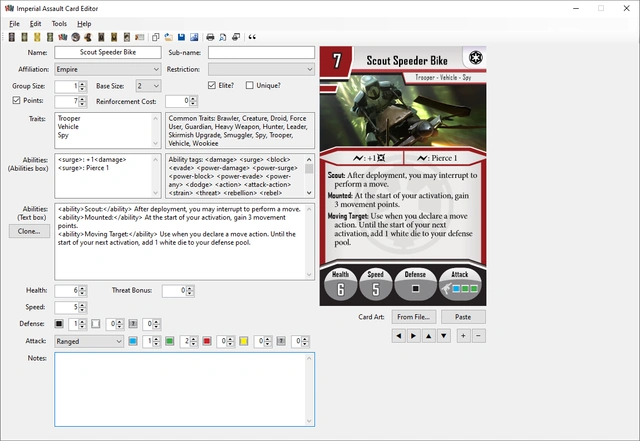Image resolution: width=640 pixels, height=441 pixels.
Task: Click the blue attack die swatch
Action: pos(132,341)
